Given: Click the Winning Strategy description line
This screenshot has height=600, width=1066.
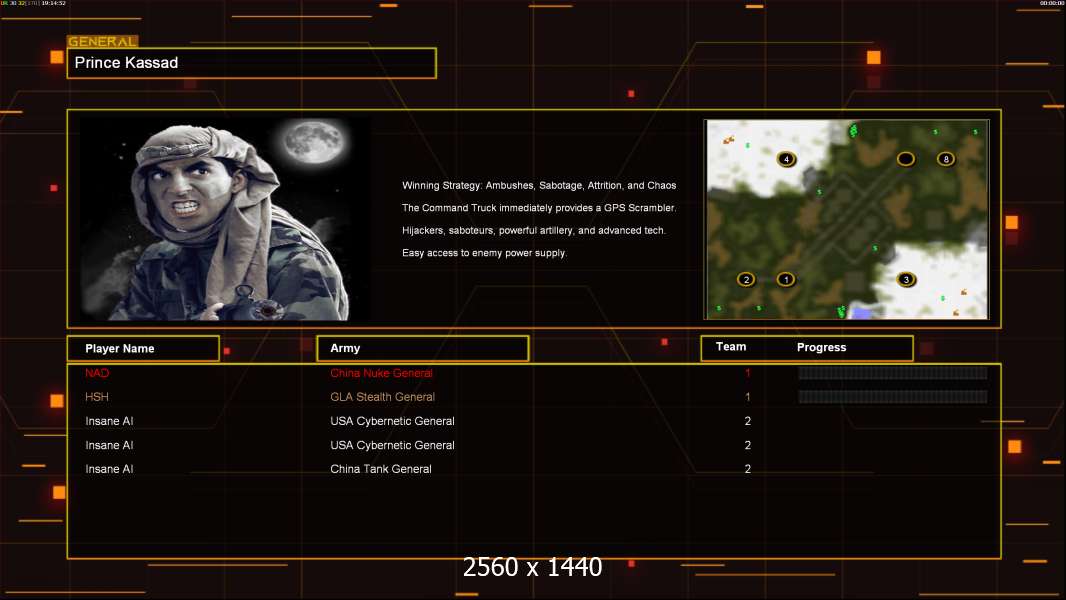Looking at the screenshot, I should click(x=539, y=186).
